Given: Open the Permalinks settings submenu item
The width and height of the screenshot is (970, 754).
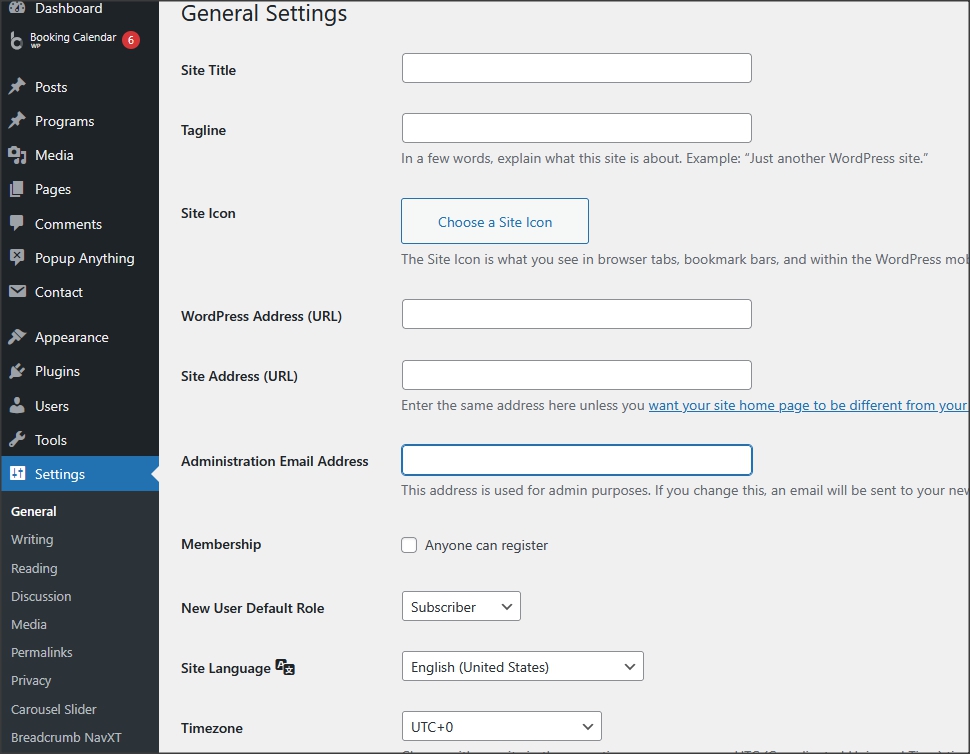Looking at the screenshot, I should 42,652.
